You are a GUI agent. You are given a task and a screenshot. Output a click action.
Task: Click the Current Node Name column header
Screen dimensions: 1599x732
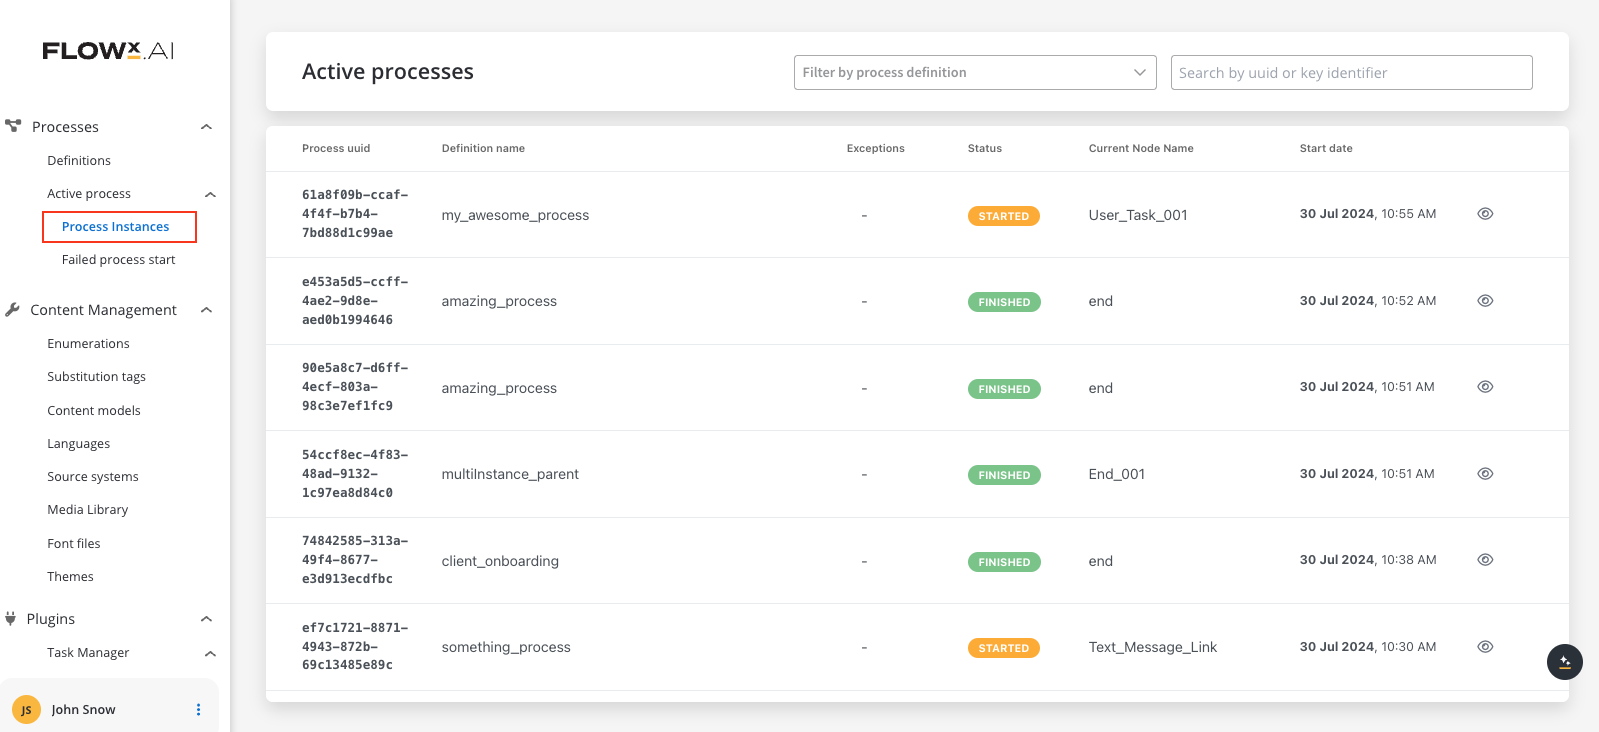pos(1141,148)
